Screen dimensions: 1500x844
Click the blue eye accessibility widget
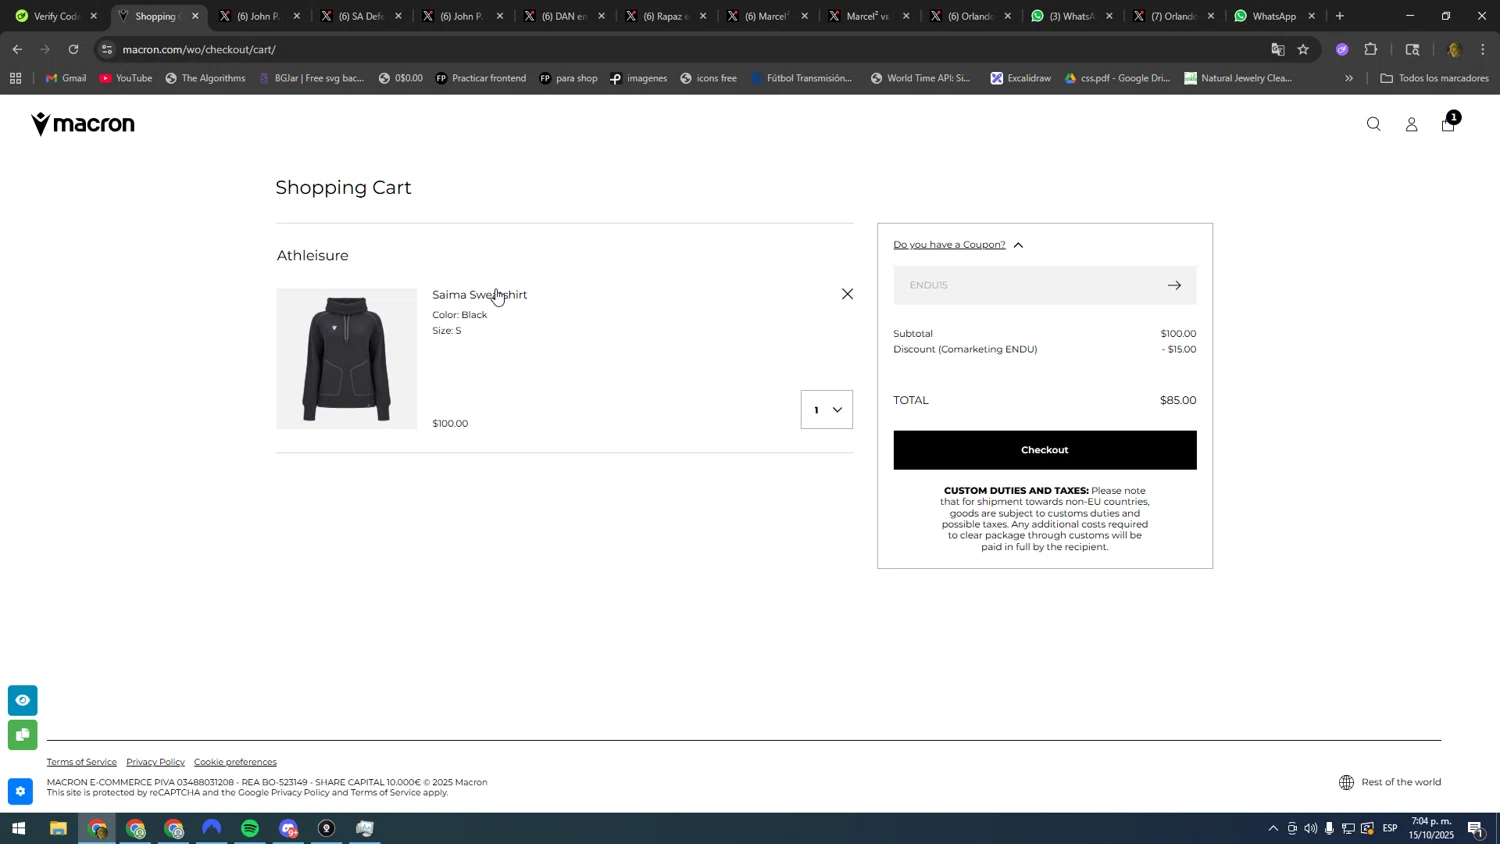(22, 700)
